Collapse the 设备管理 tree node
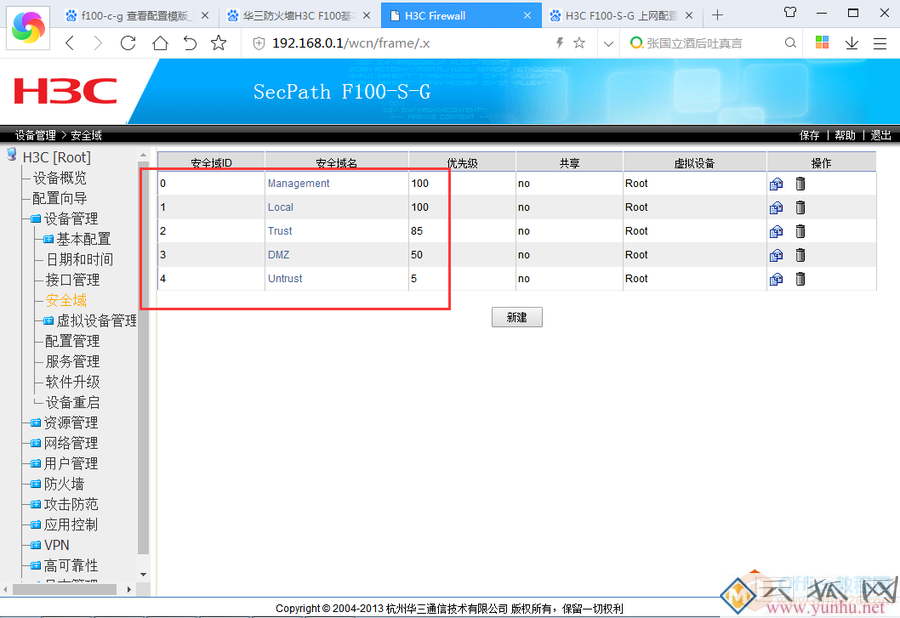The image size is (900, 618). [x=35, y=219]
